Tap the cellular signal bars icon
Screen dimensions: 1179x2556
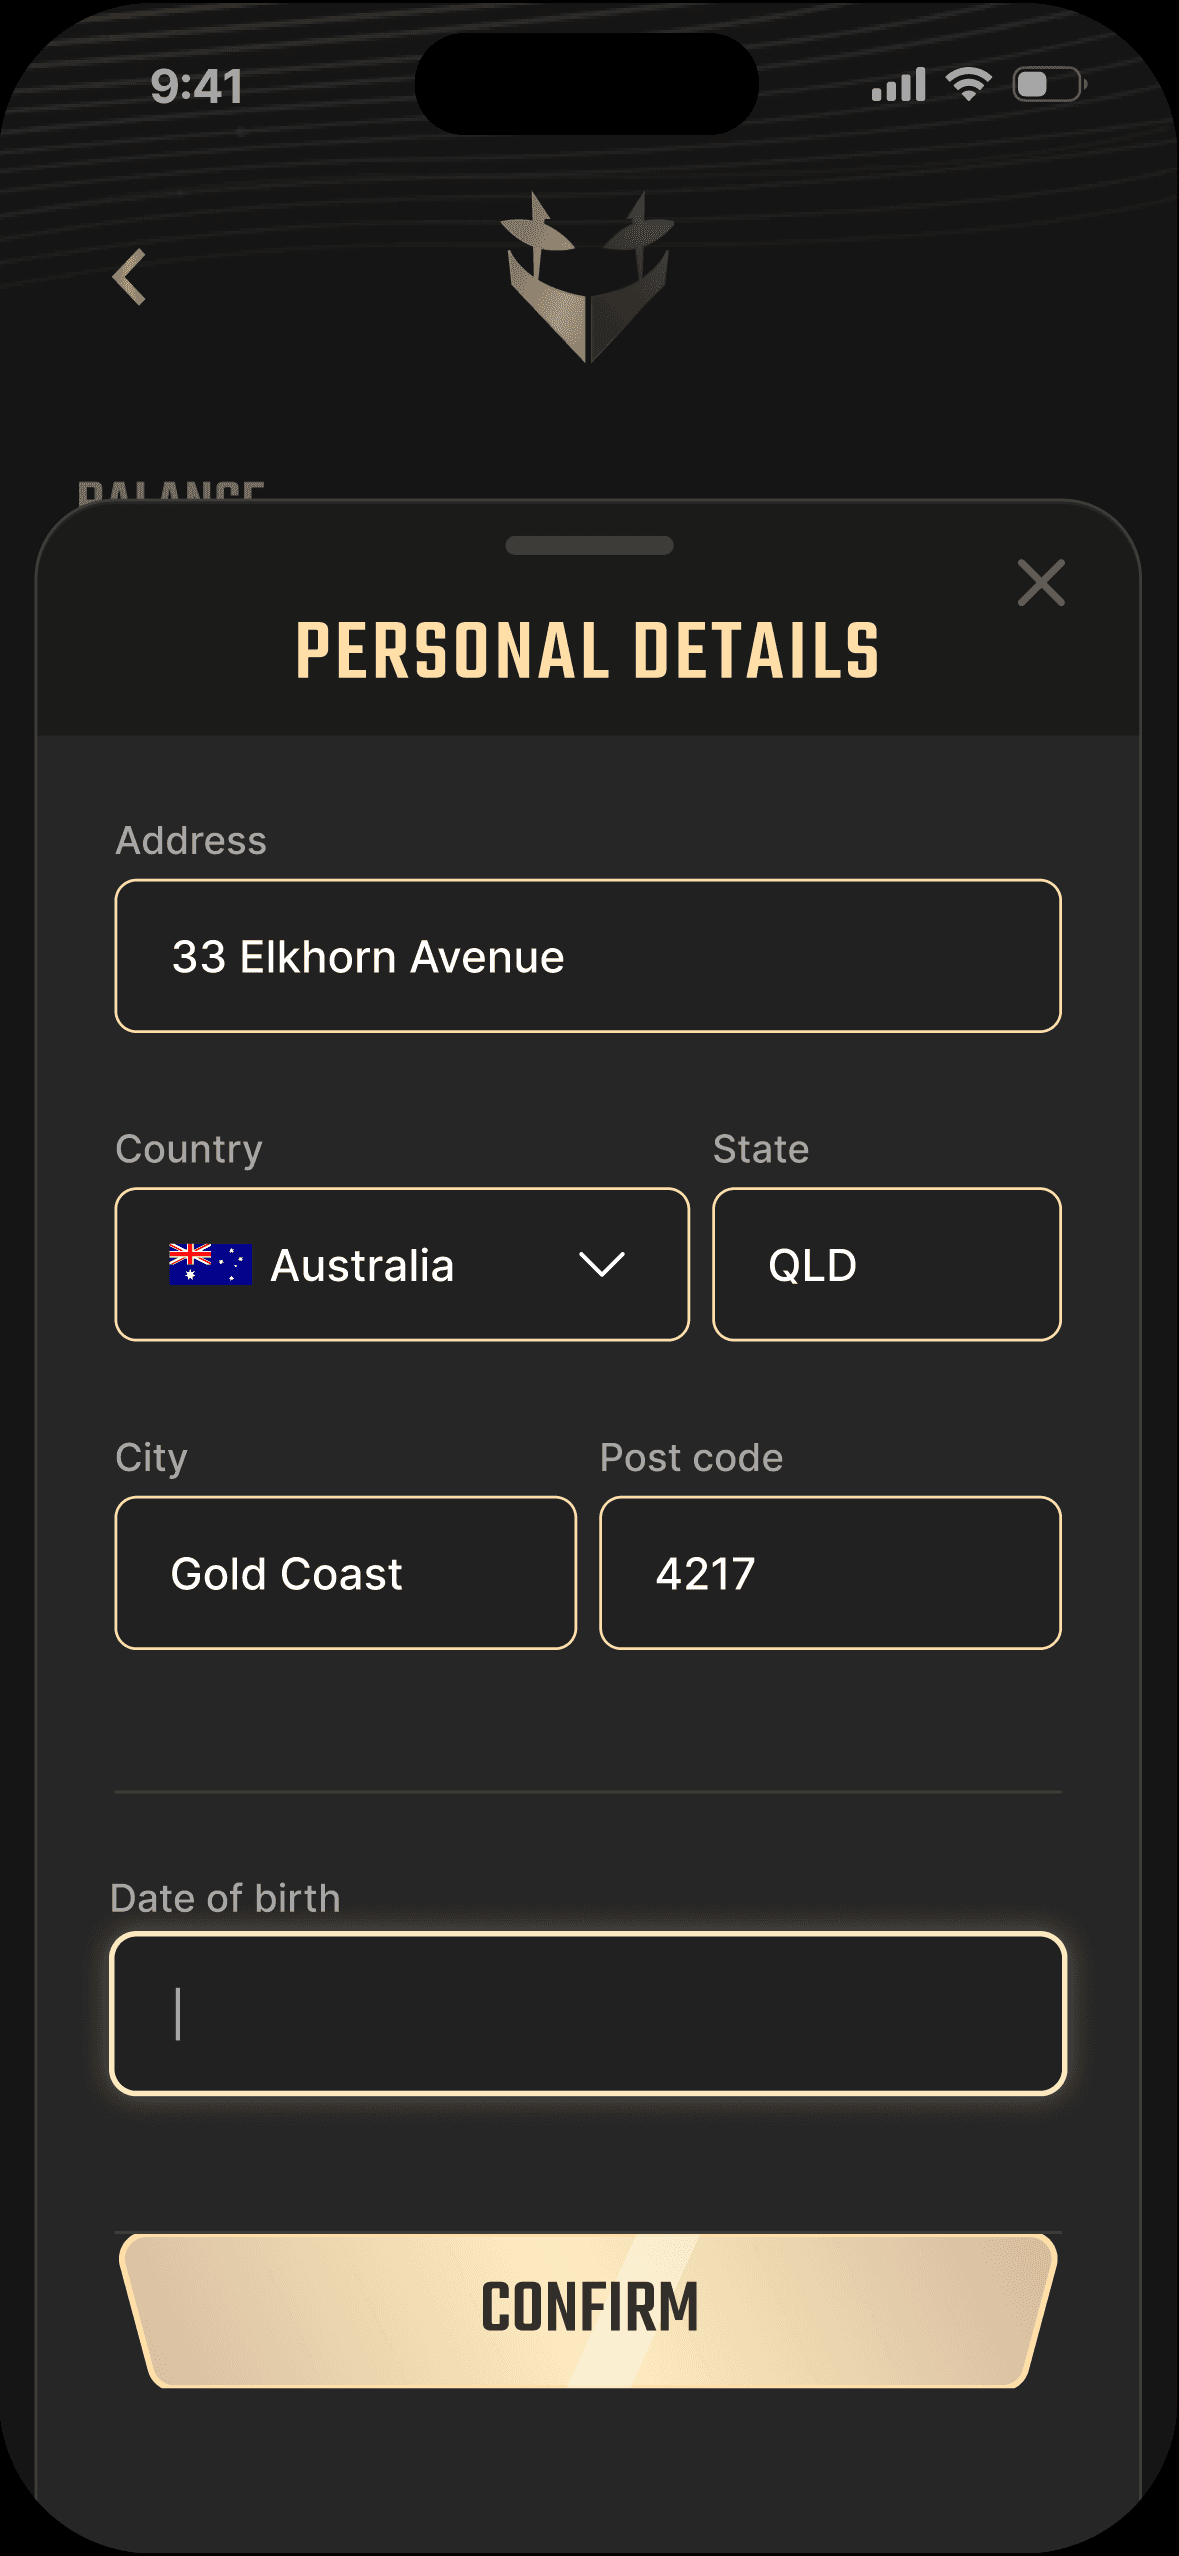pyautogui.click(x=898, y=85)
